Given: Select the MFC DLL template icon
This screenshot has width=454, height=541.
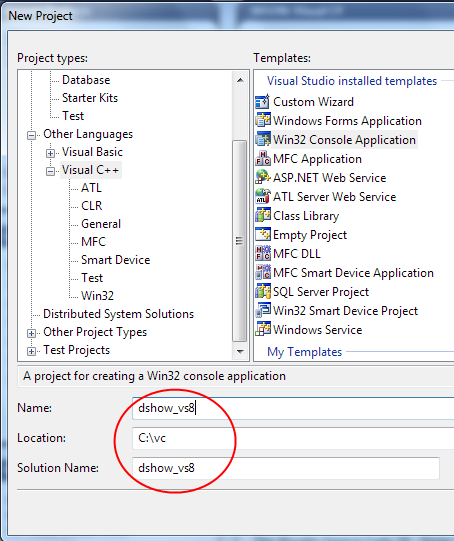Looking at the screenshot, I should click(263, 254).
